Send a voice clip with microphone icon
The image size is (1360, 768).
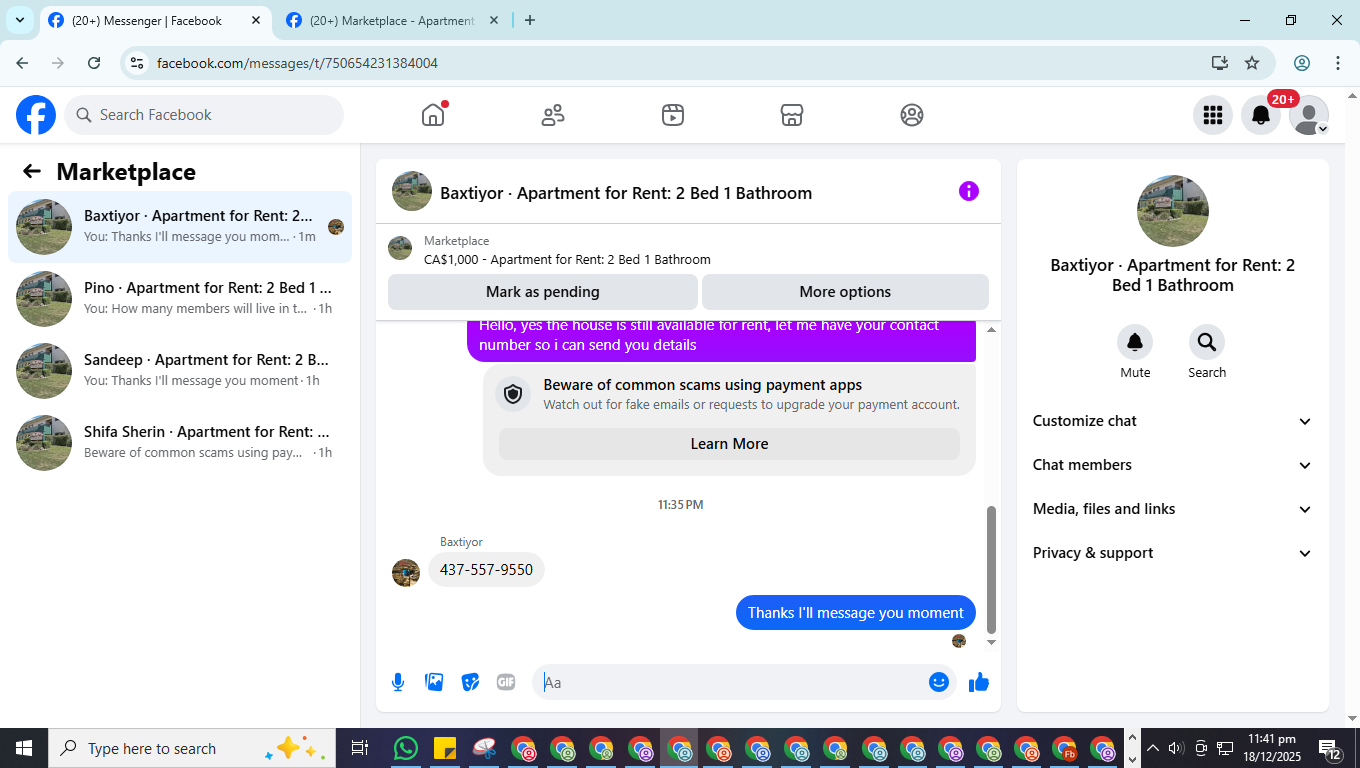tap(398, 682)
